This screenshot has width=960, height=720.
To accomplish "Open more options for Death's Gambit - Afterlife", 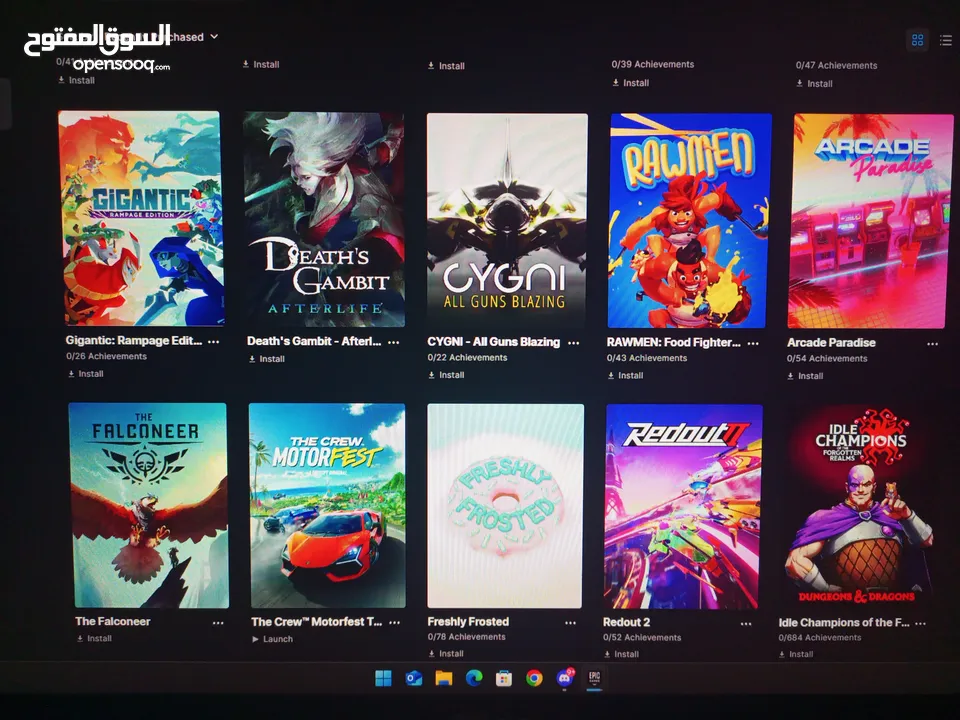I will [394, 342].
